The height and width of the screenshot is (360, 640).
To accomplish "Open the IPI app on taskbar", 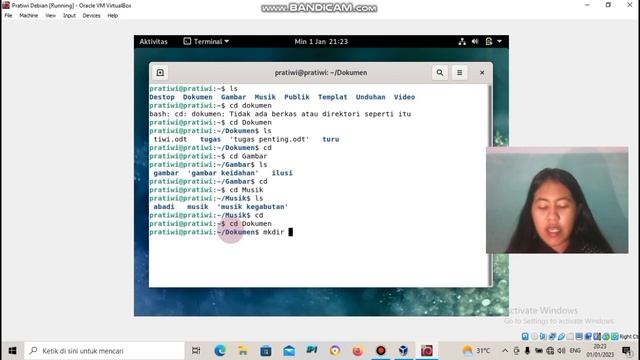I will (x=312, y=350).
